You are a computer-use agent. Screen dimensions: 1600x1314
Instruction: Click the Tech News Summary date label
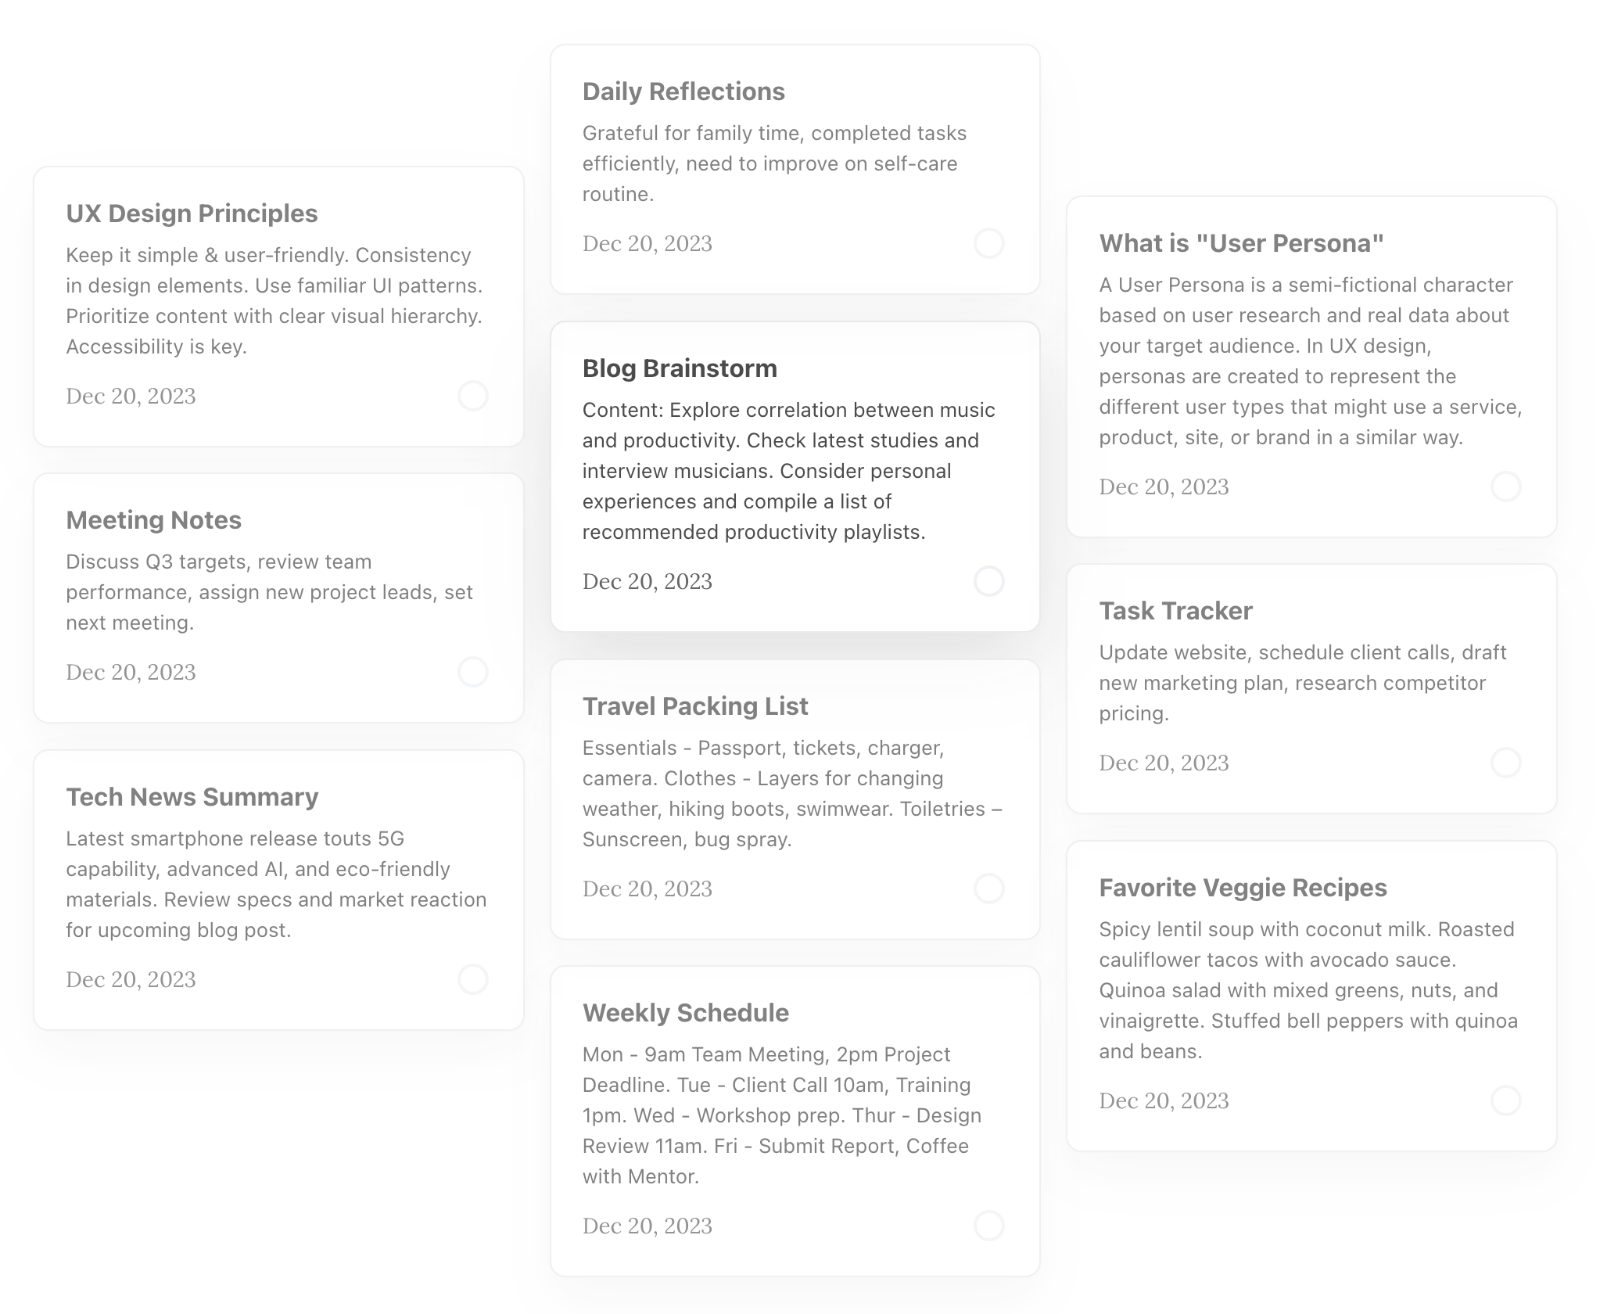[x=131, y=980]
